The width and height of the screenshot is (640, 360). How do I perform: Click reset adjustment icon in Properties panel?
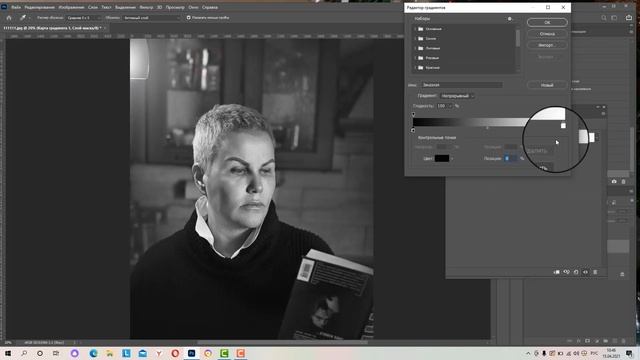[x=576, y=272]
